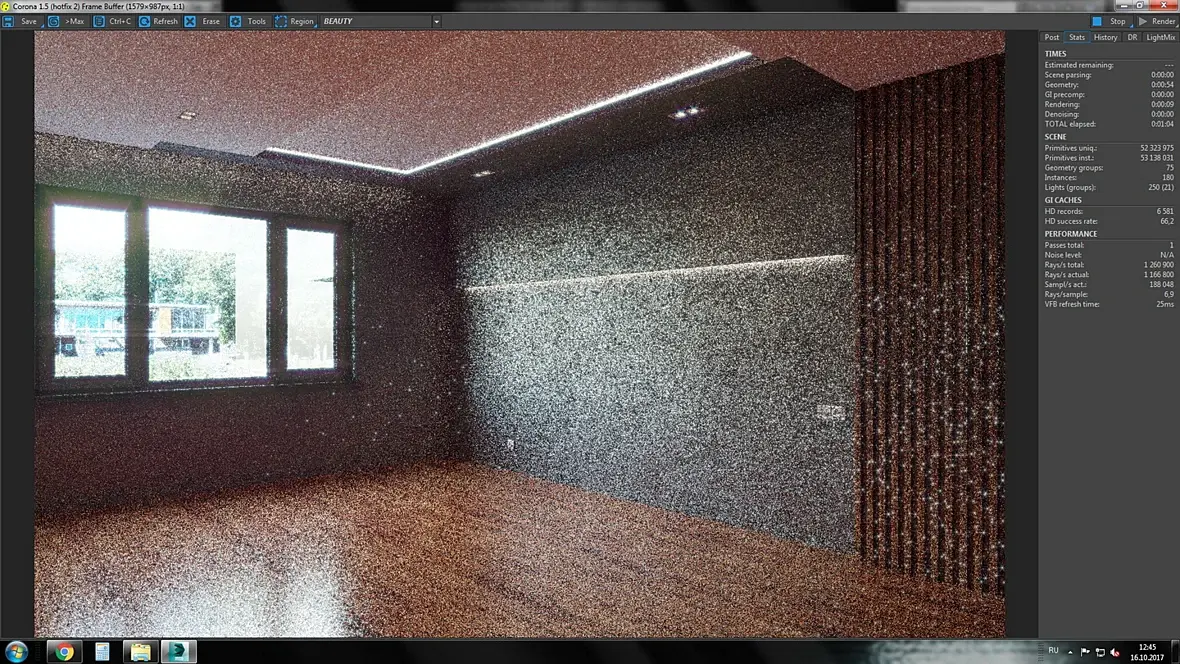Screen dimensions: 1180x664
Task: Open the LightMix tab
Action: point(1160,37)
